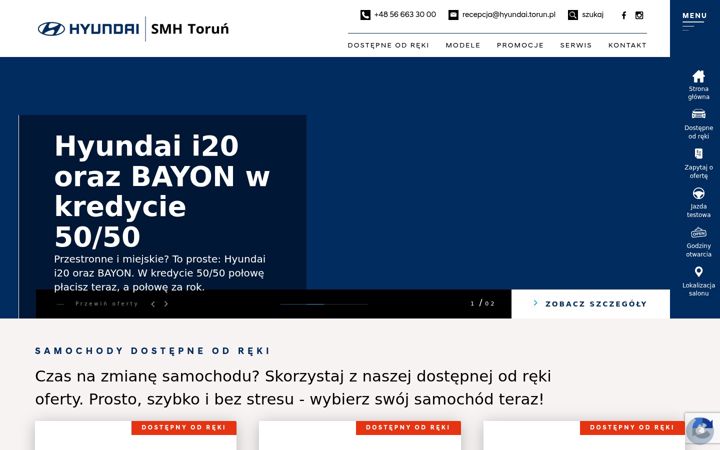Click the envelope email icon
Screen dimensions: 720x450
click(x=453, y=15)
